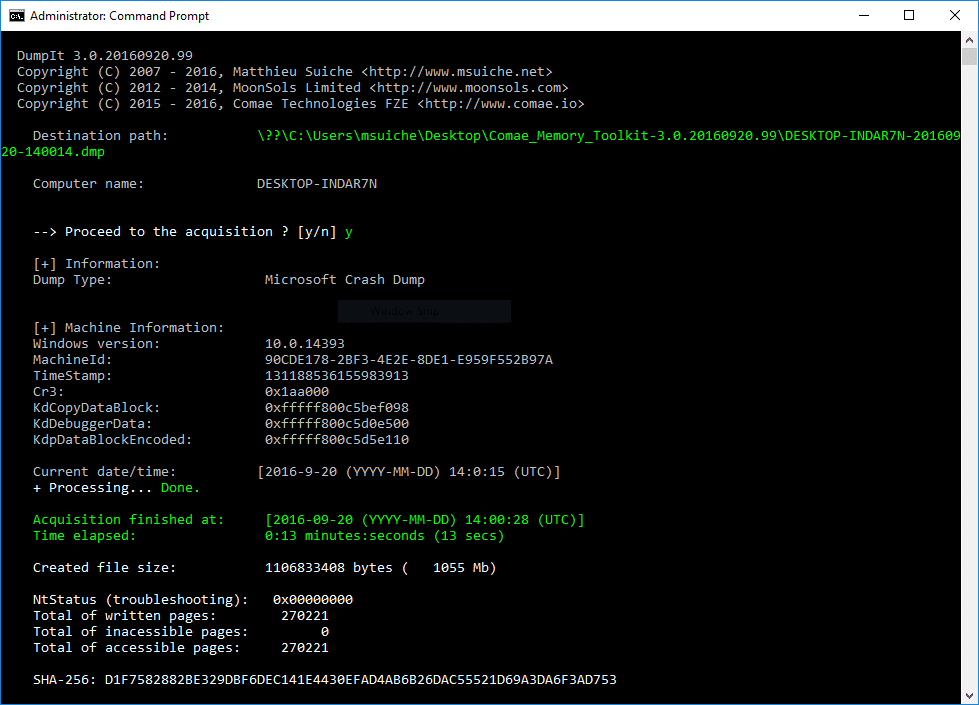Click the KdDebuggerData address value

[336, 424]
